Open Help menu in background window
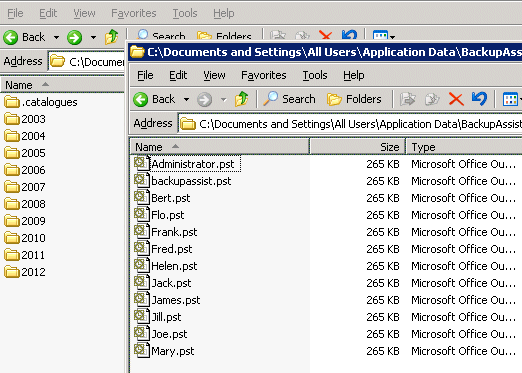 224,13
